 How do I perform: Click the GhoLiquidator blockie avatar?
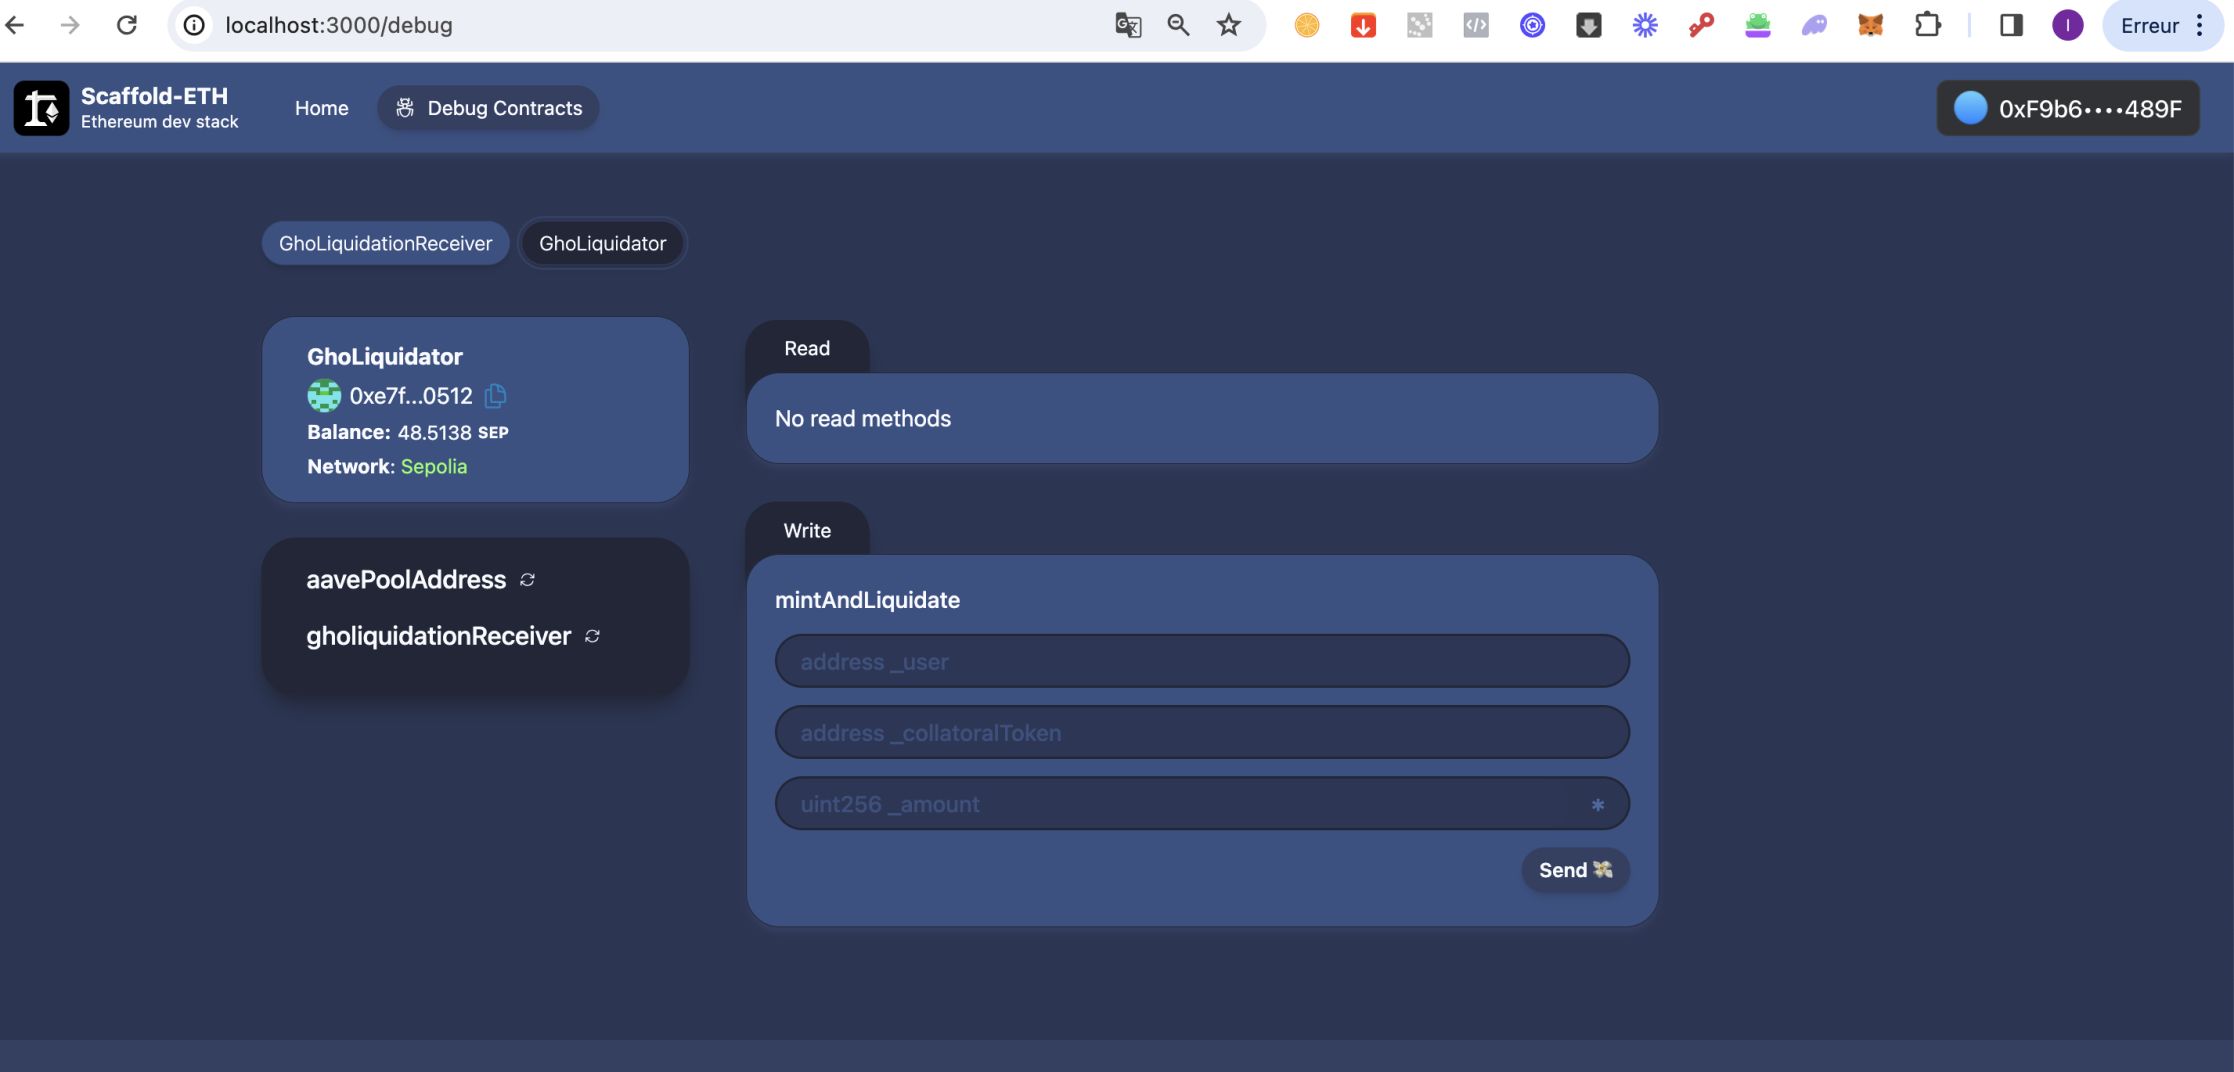point(324,396)
